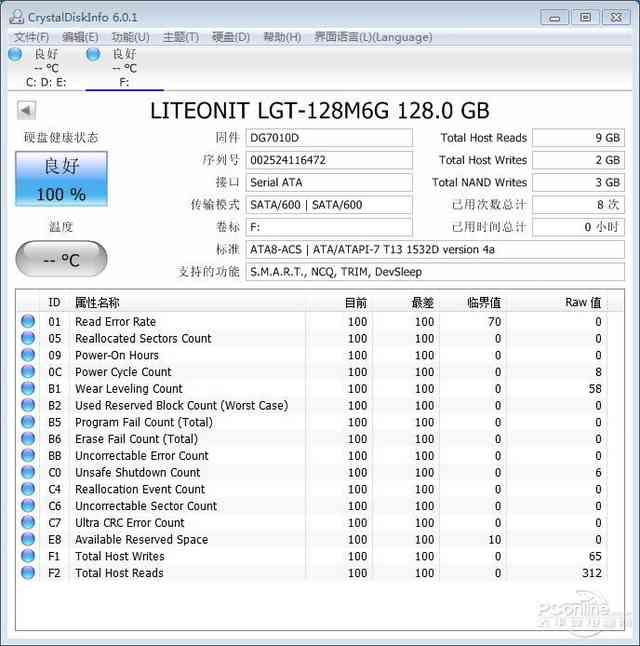Click status dot for Reallocation Event Count
This screenshot has width=640, height=646.
(28, 489)
